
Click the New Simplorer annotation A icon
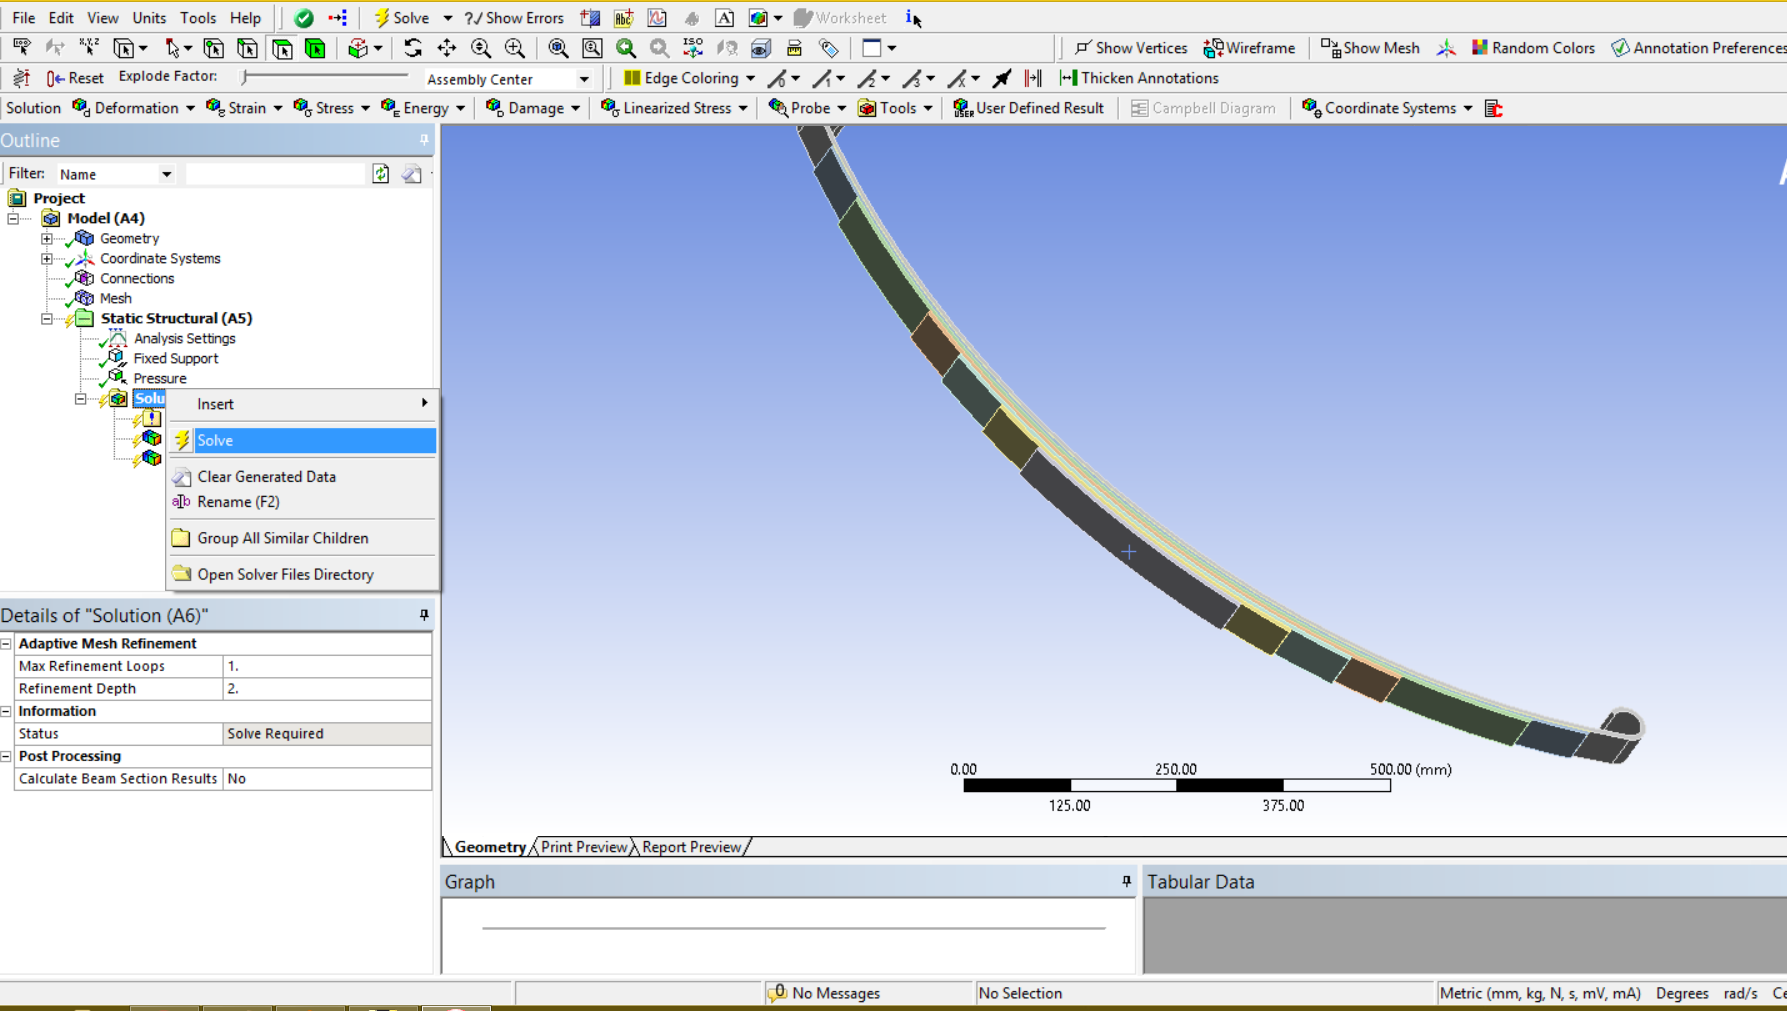click(725, 18)
